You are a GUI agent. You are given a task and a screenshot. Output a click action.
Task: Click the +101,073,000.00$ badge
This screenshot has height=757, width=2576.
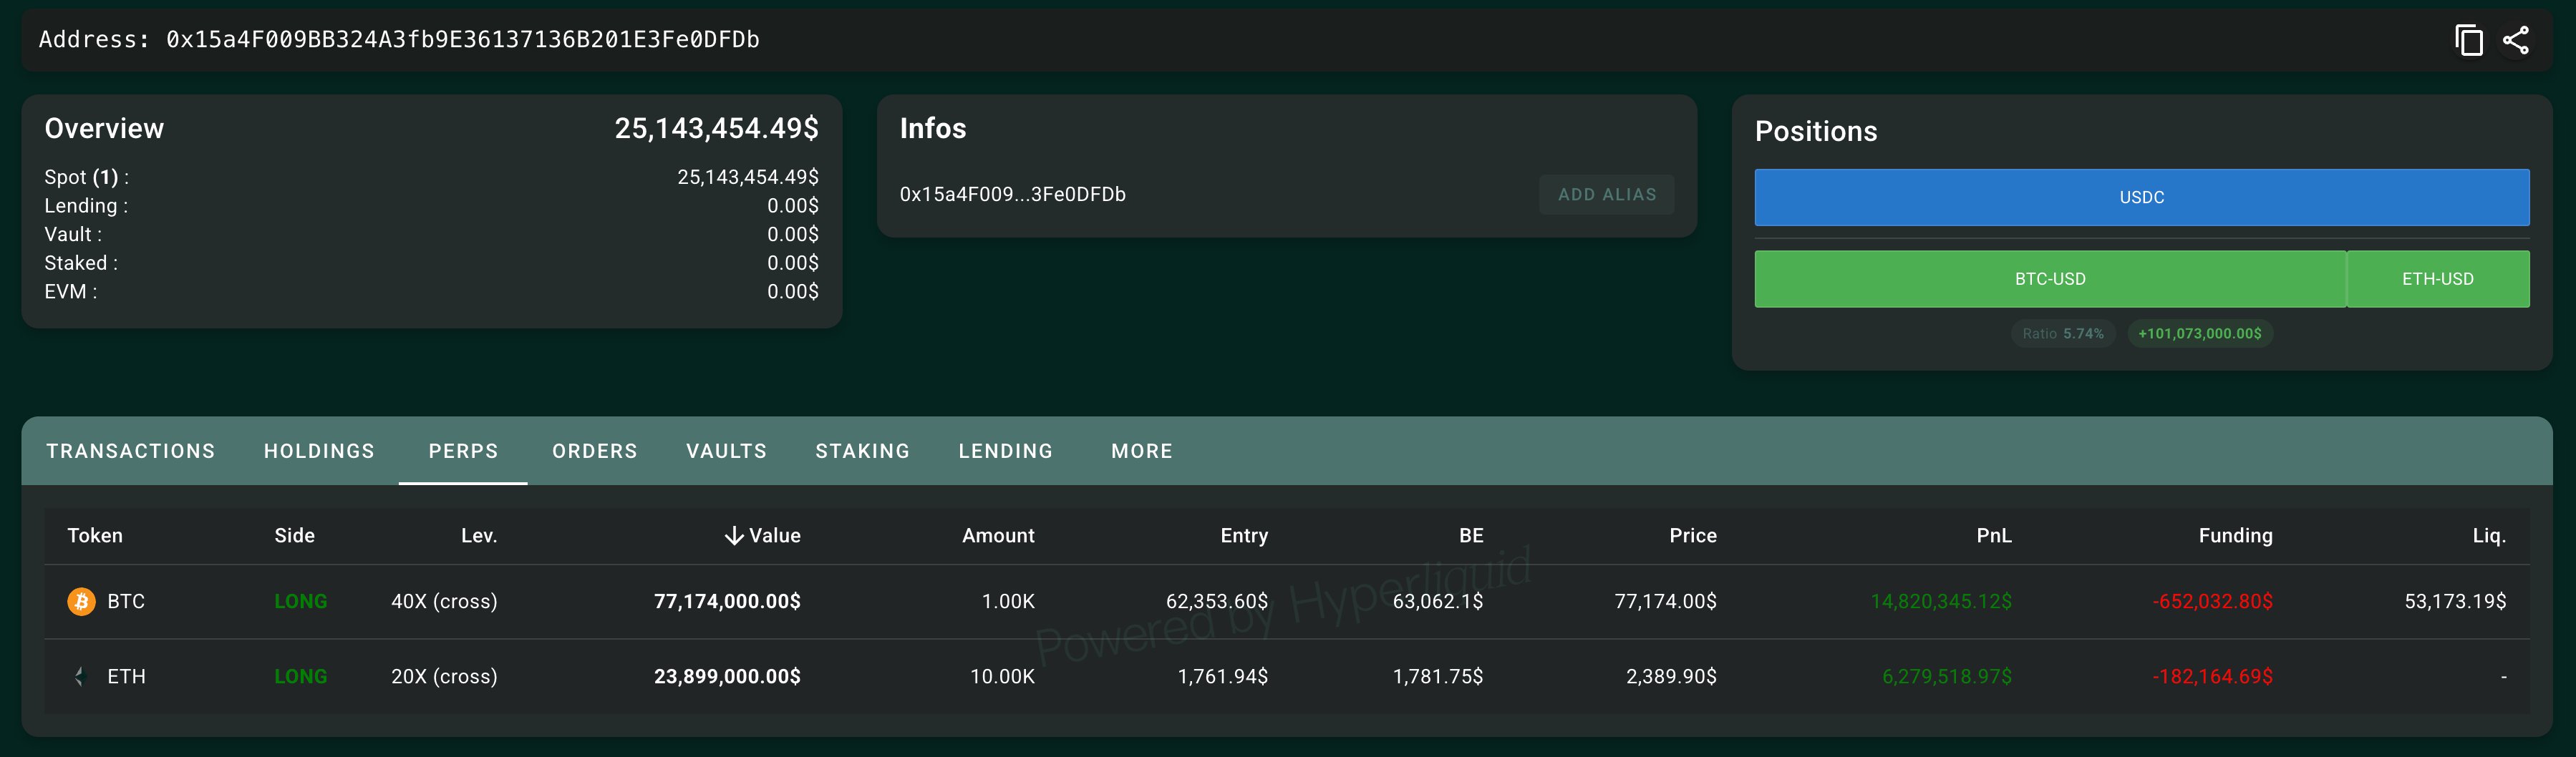pyautogui.click(x=2200, y=334)
